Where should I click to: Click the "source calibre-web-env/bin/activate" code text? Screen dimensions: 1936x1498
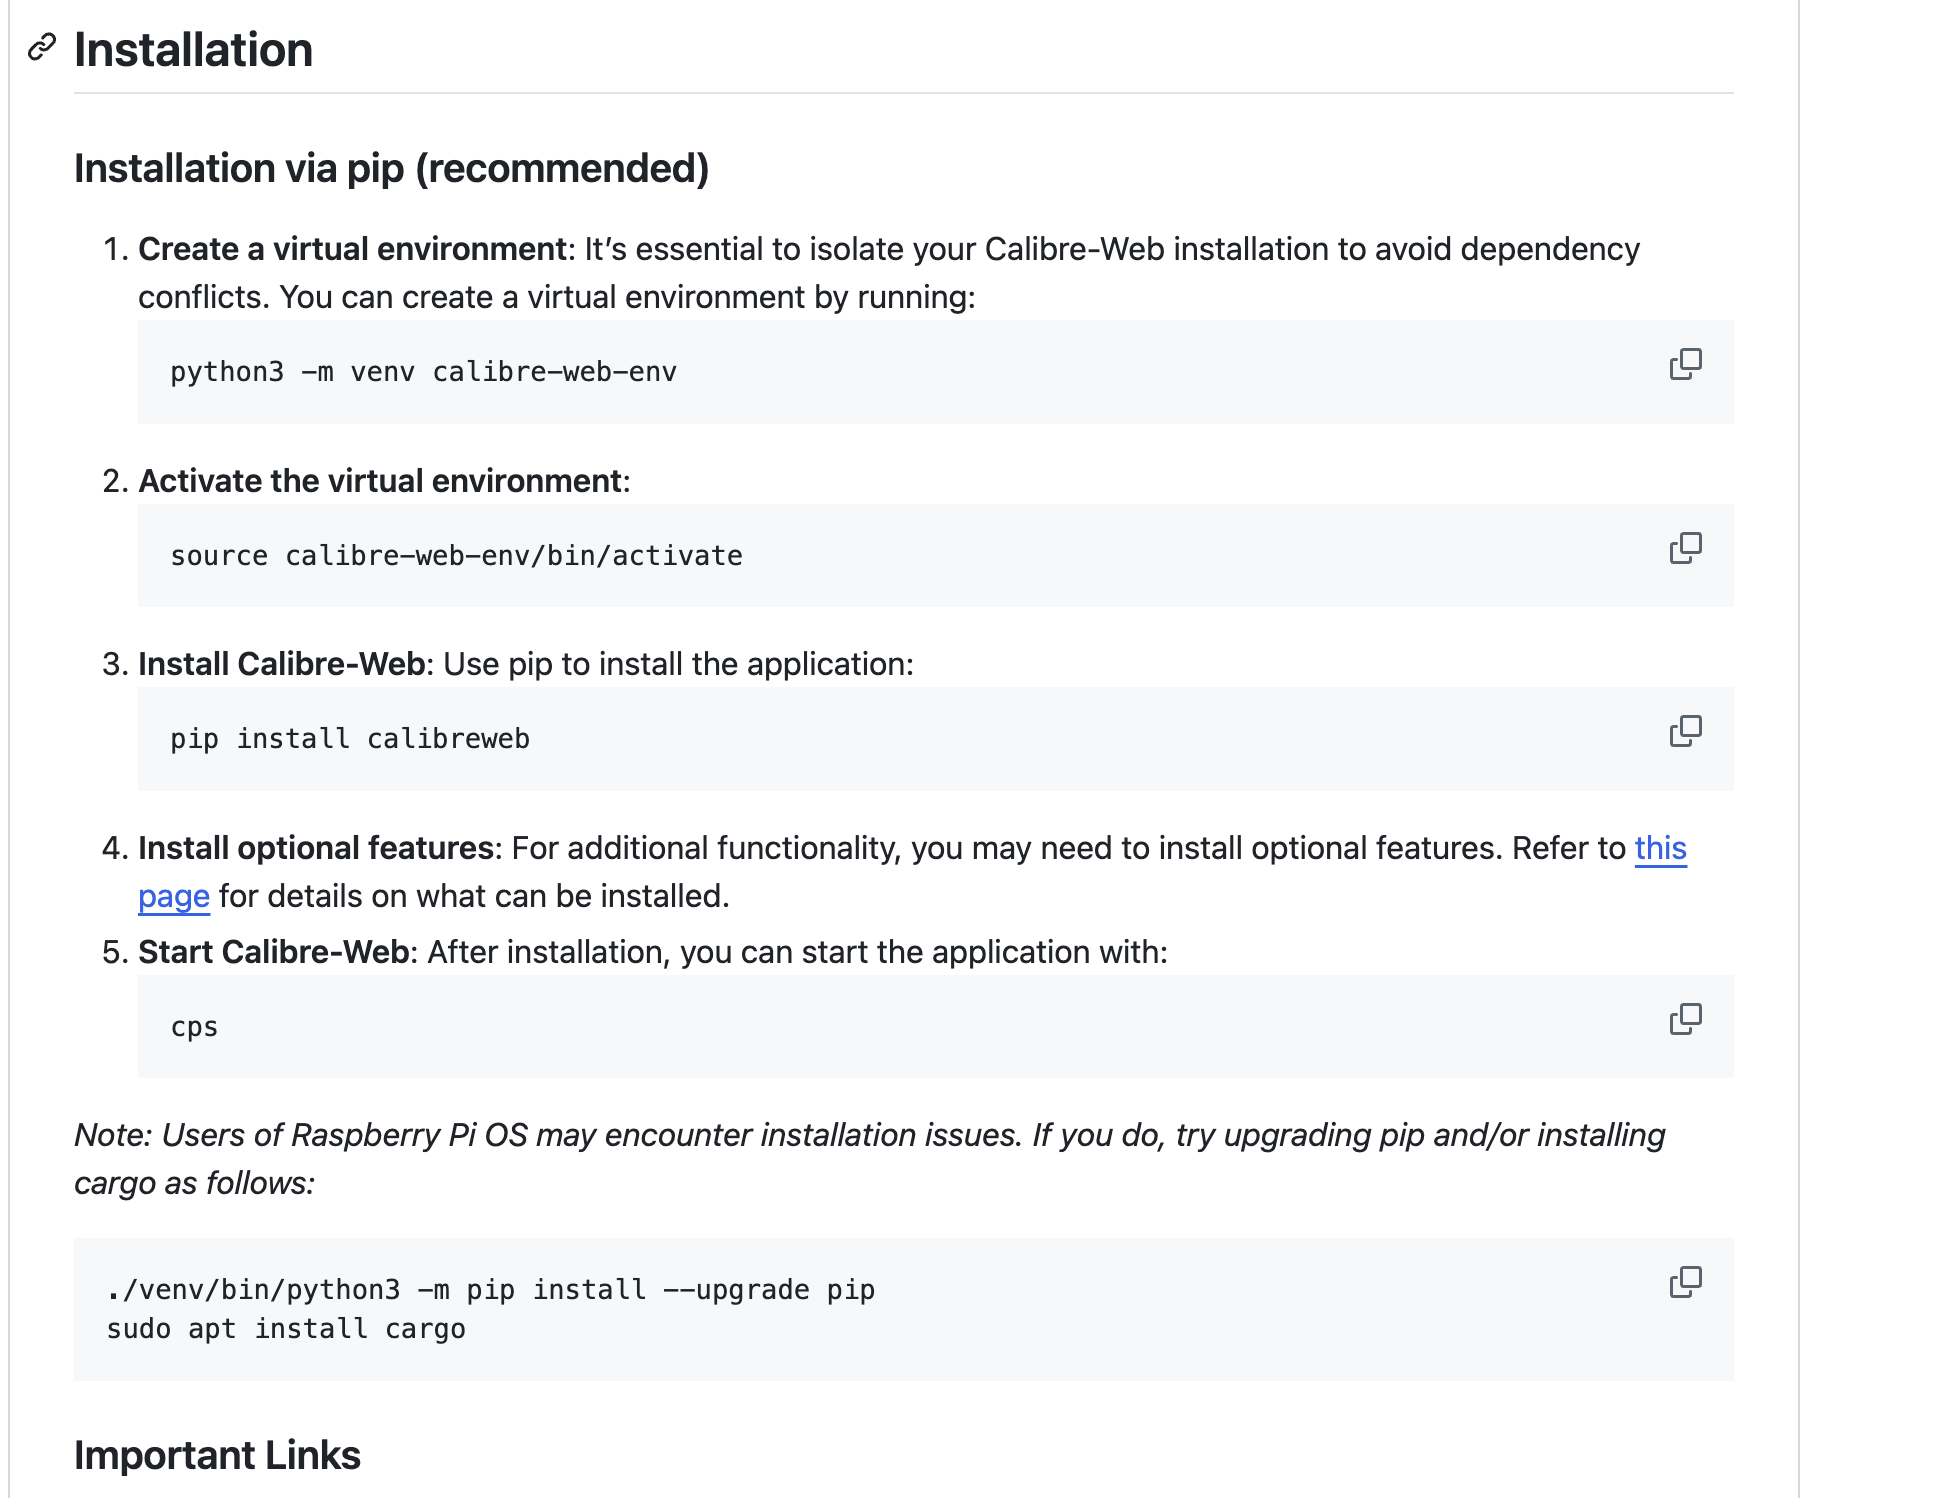(x=456, y=556)
